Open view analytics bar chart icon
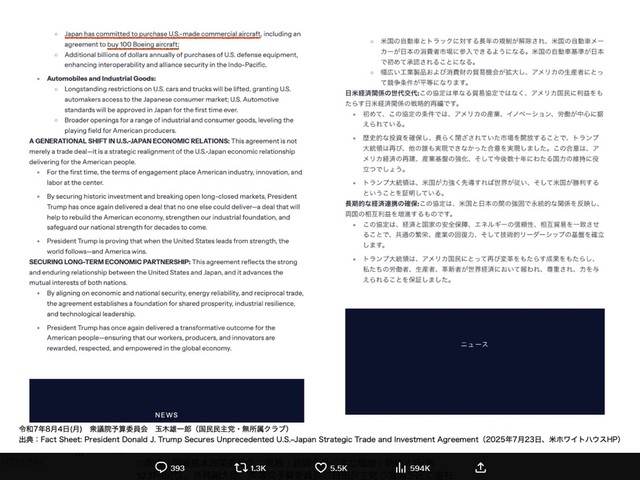The height and width of the screenshot is (480, 640). [x=400, y=467]
